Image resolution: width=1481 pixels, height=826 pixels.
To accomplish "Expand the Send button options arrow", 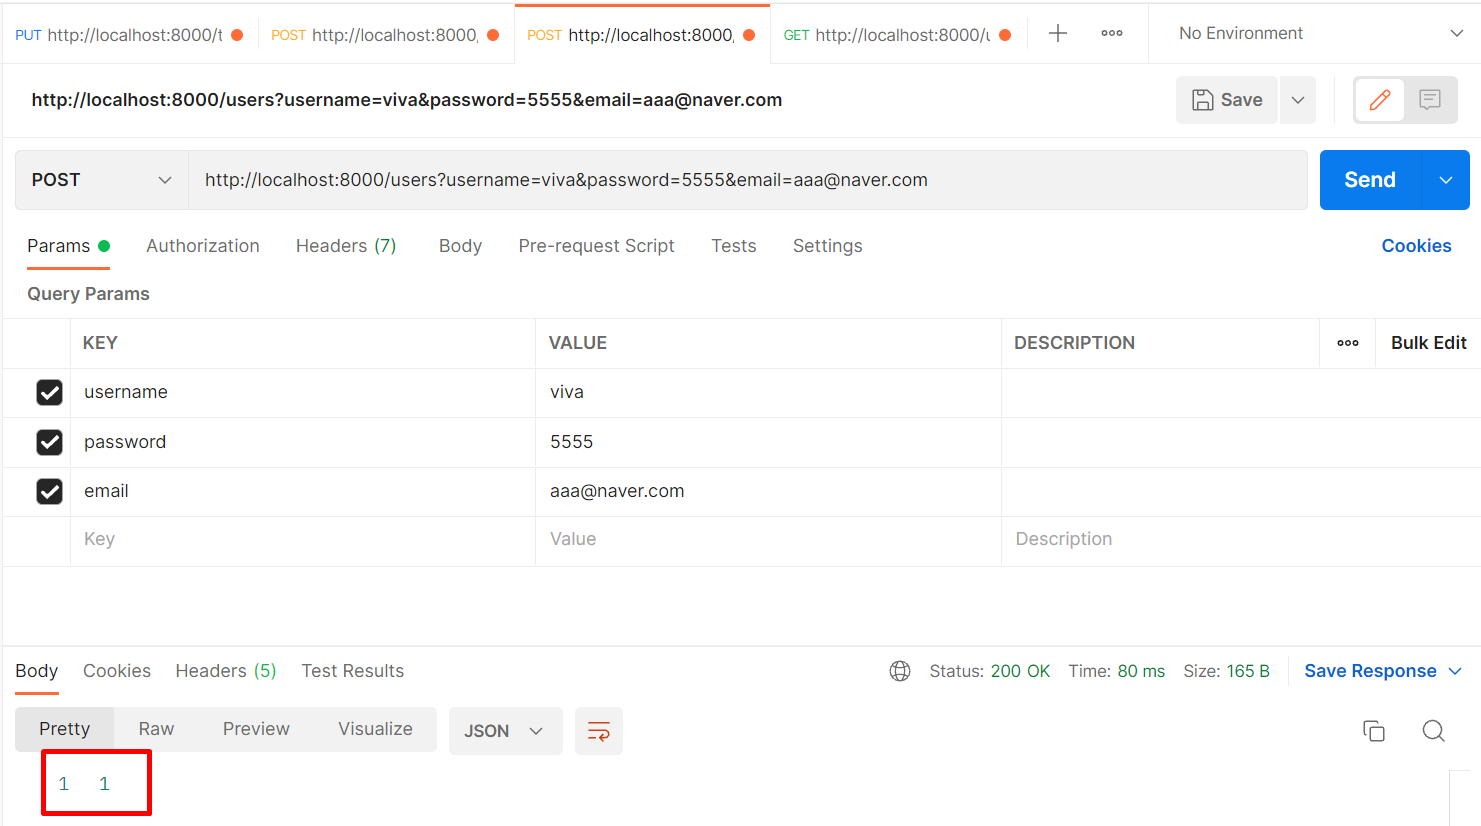I will [x=1446, y=180].
